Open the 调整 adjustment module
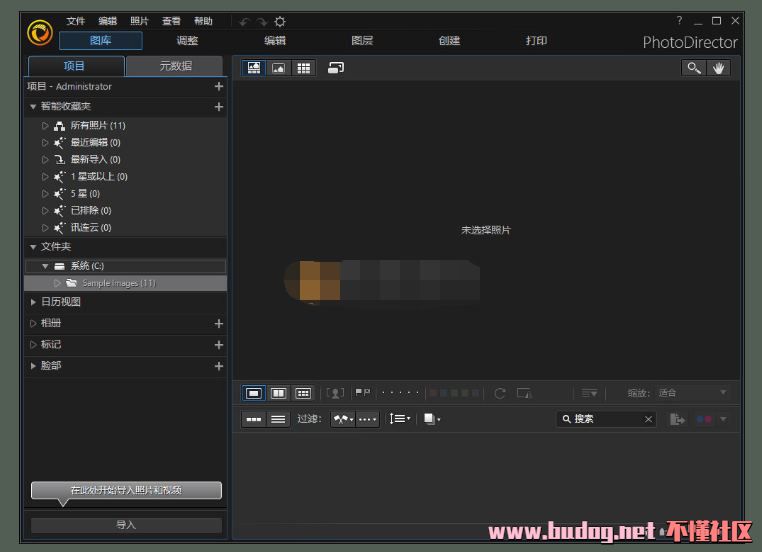Image resolution: width=762 pixels, height=552 pixels. (x=187, y=41)
